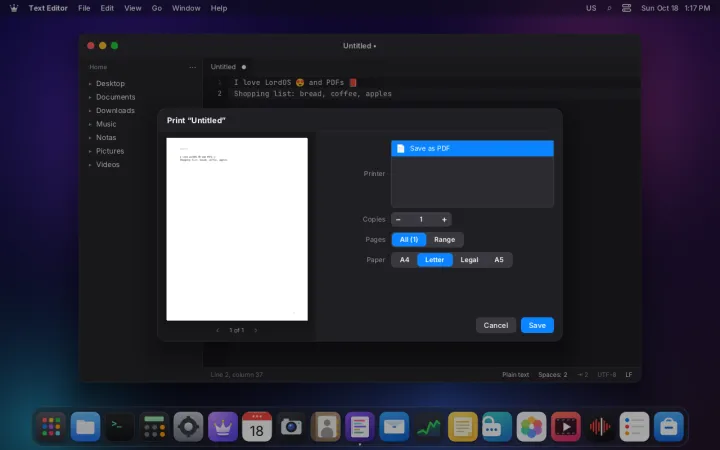The height and width of the screenshot is (450, 720).
Task: Click the US input source indicator
Action: [591, 8]
